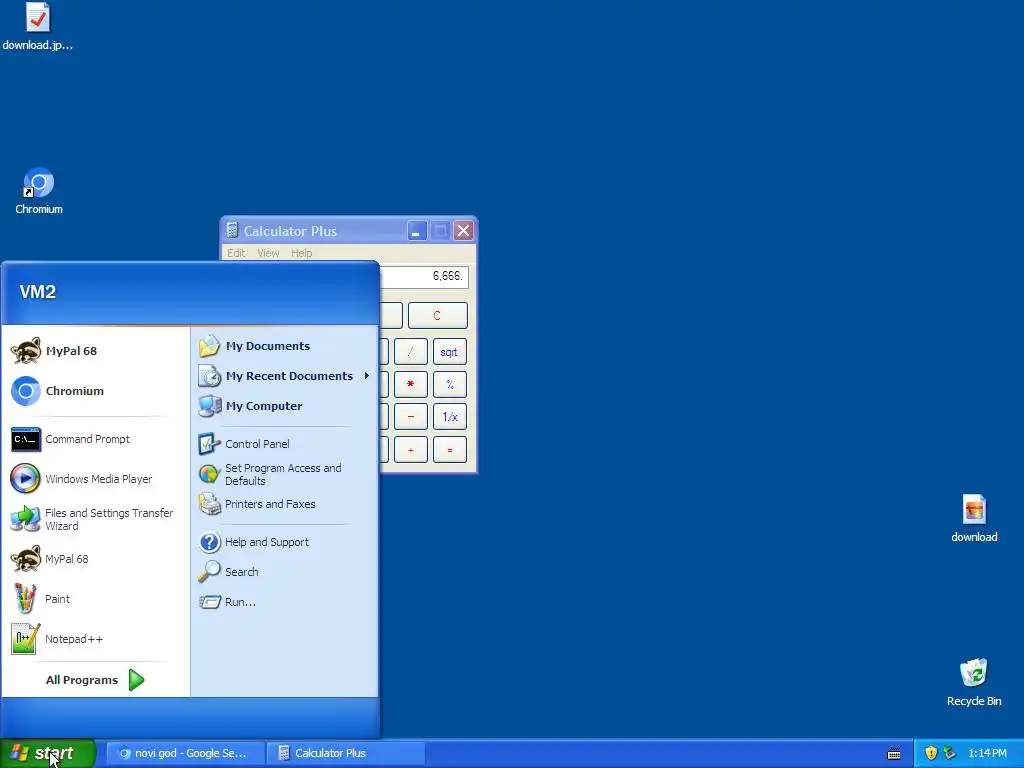Screen dimensions: 1024x768
Task: Click the VM2 user name header
Action: [x=37, y=292]
